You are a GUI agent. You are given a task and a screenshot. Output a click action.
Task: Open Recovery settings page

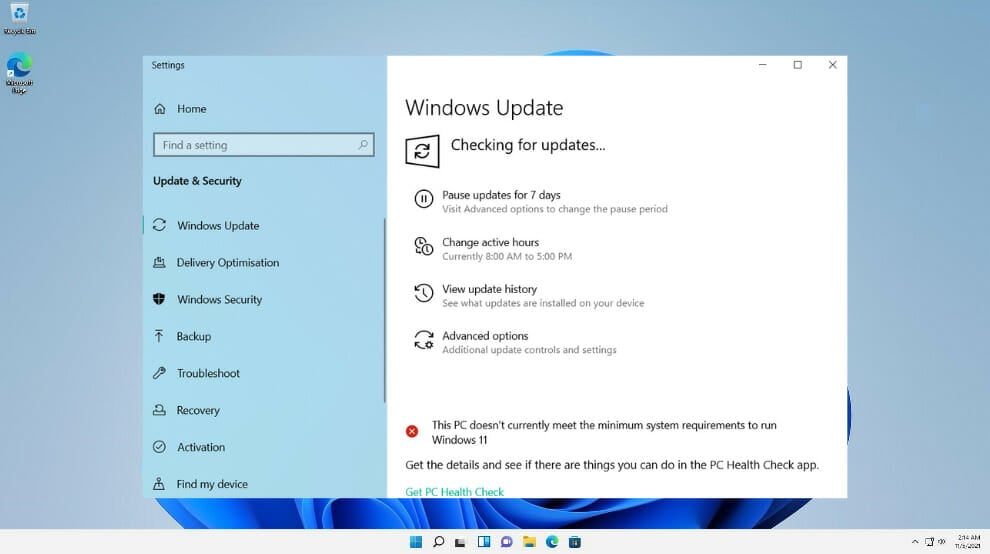tap(198, 410)
